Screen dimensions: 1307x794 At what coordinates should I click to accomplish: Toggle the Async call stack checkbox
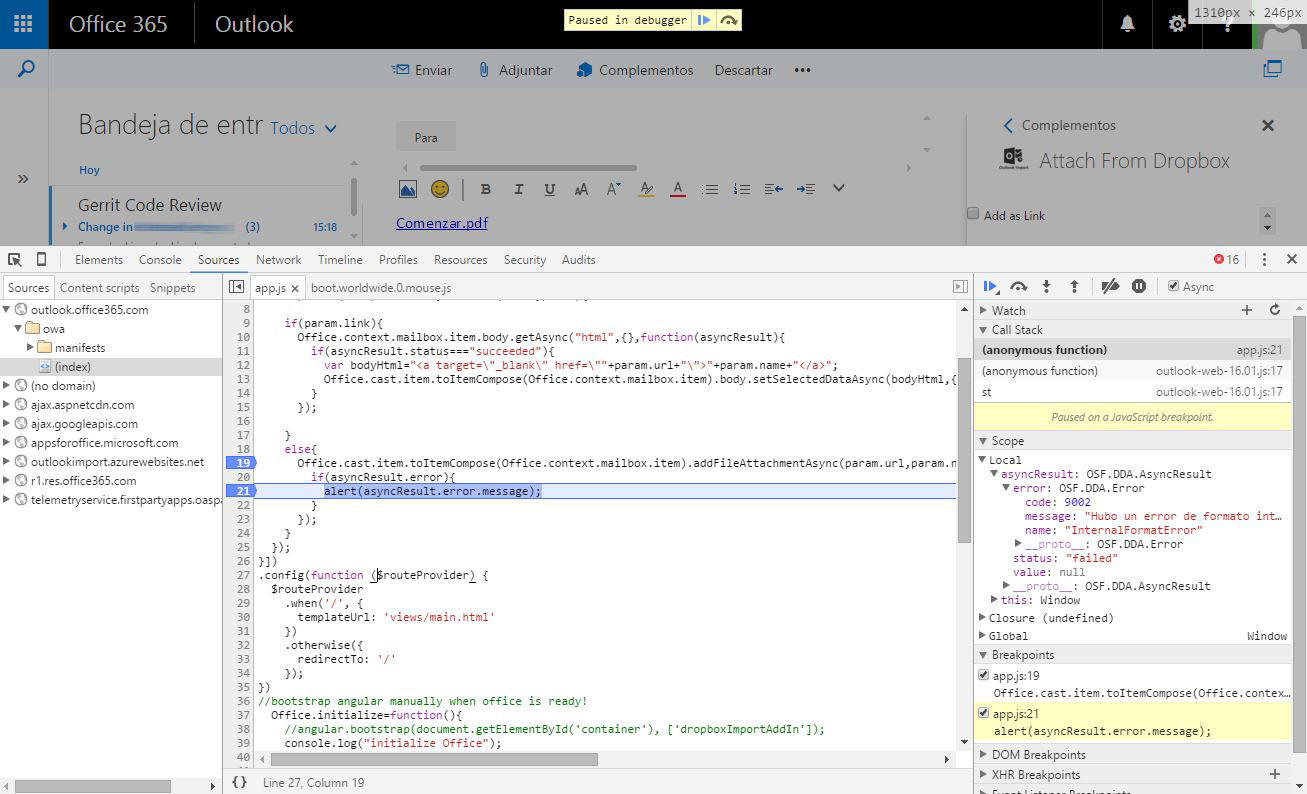click(1174, 287)
